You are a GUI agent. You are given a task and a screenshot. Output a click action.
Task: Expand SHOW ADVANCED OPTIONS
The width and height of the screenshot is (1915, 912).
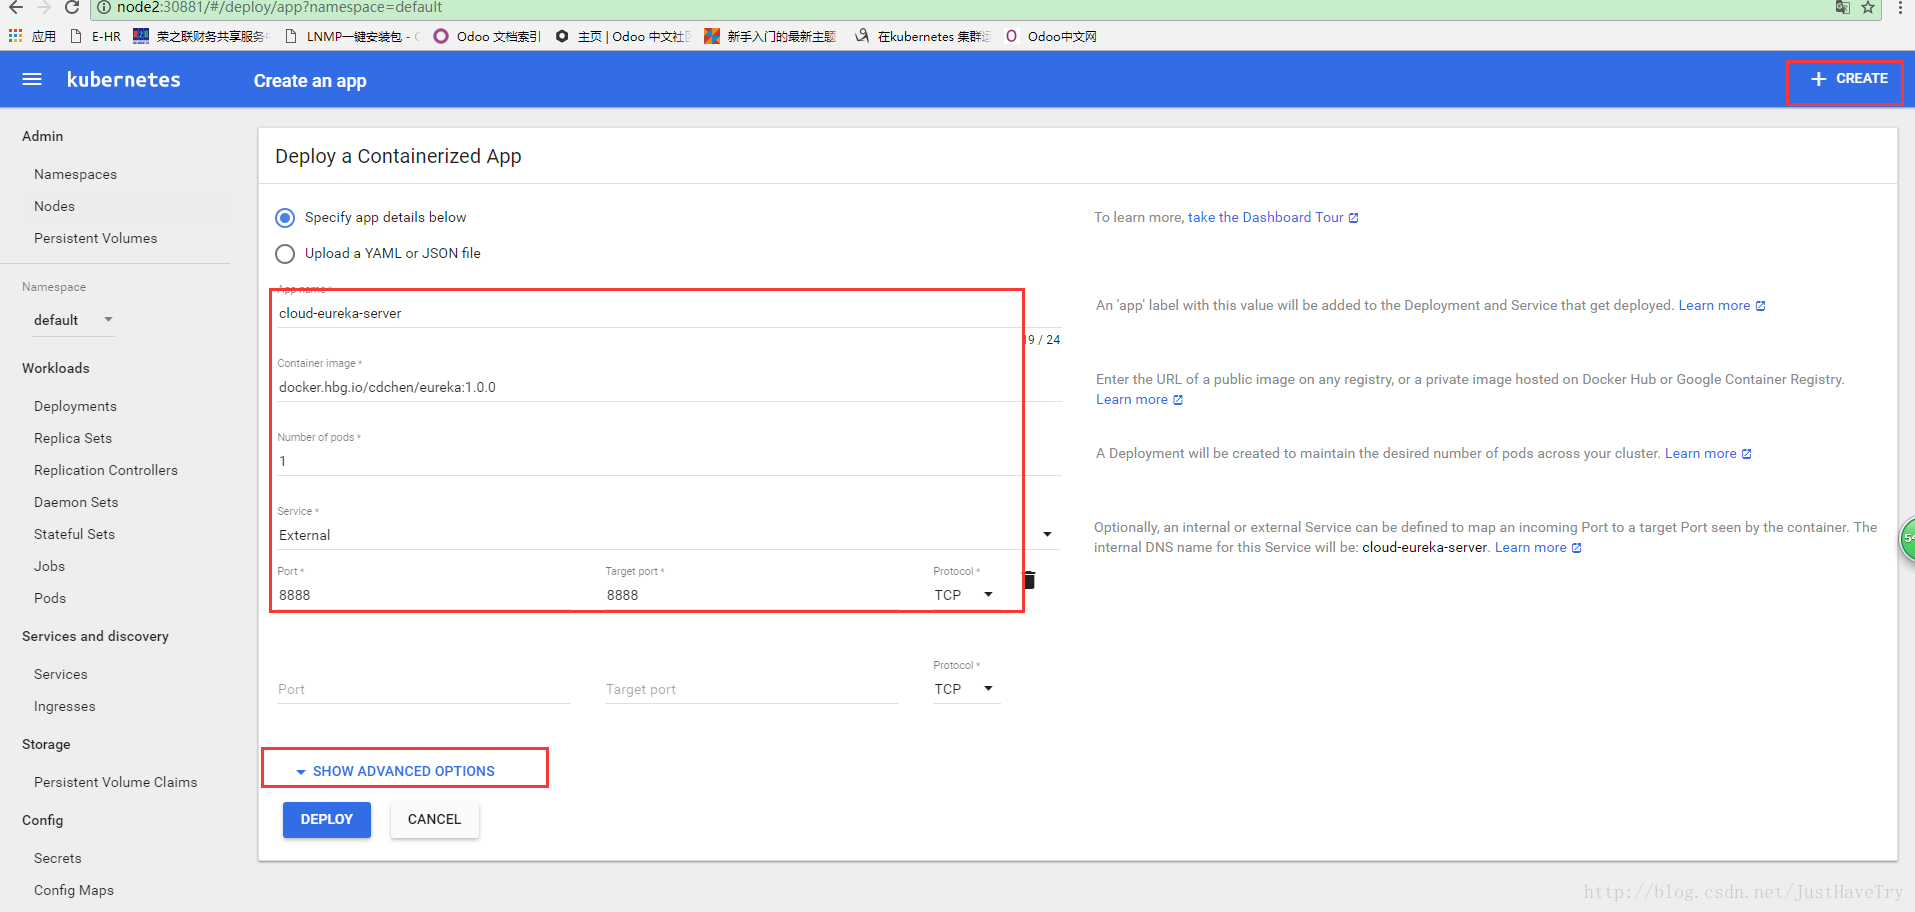[x=395, y=771]
